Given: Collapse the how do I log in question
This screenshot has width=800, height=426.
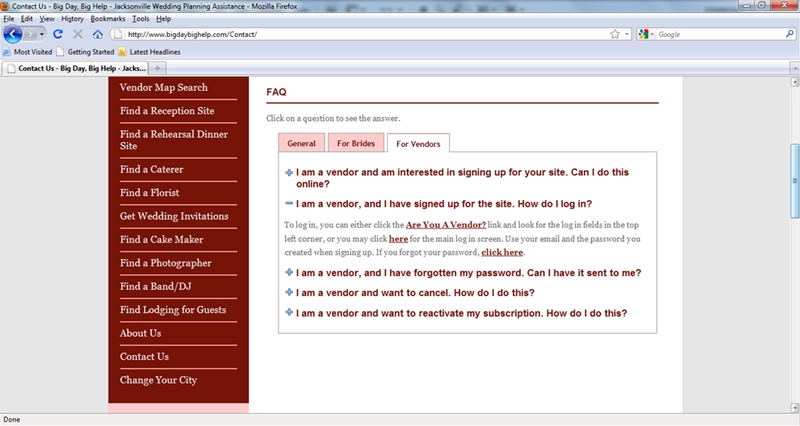Looking at the screenshot, I should tap(289, 204).
